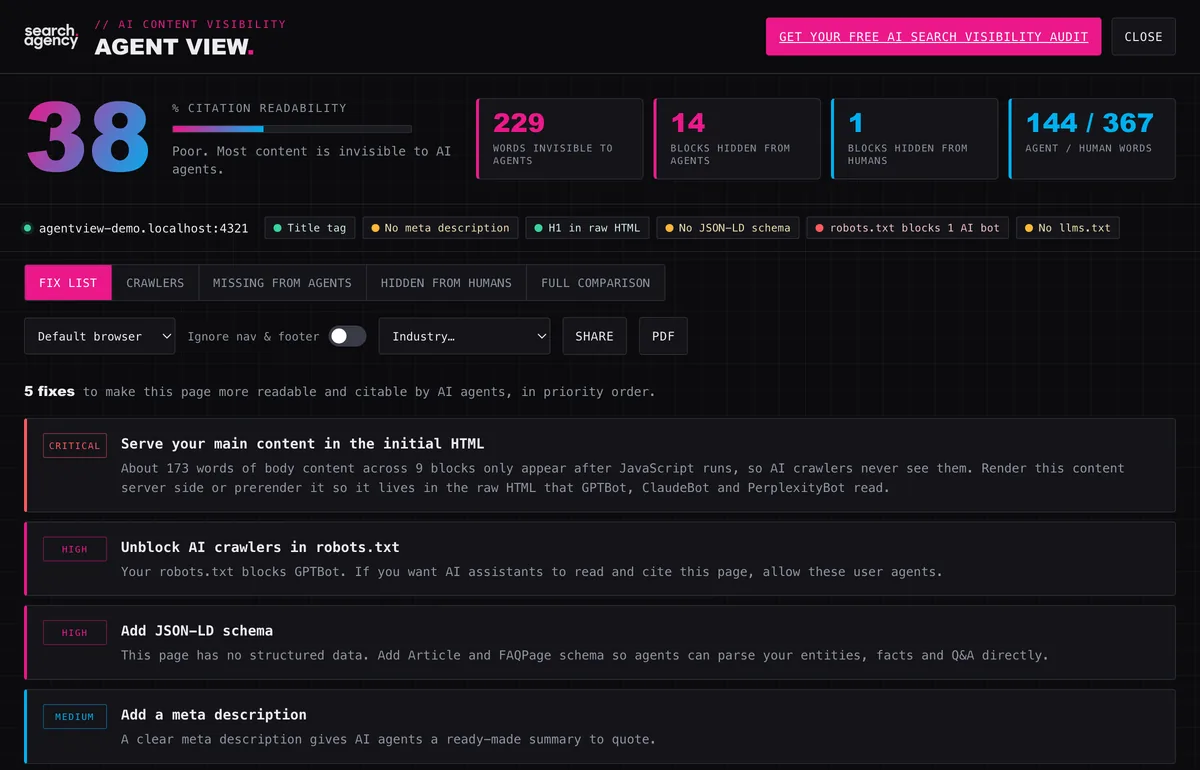Viewport: 1200px width, 770px height.
Task: Click the Add a meta description heading
Action: click(x=214, y=714)
